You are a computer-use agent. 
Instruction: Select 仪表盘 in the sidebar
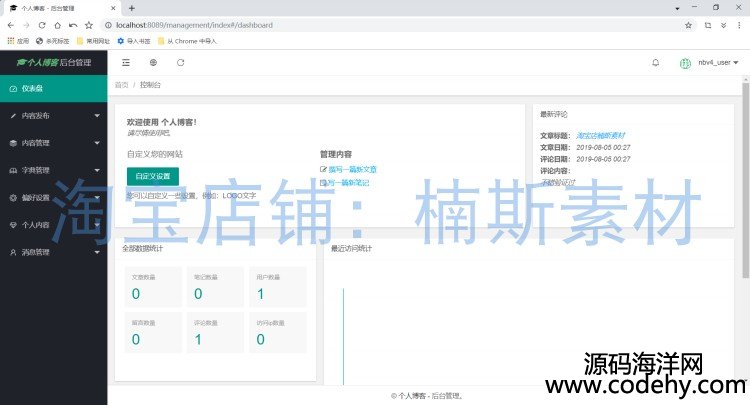(54, 89)
